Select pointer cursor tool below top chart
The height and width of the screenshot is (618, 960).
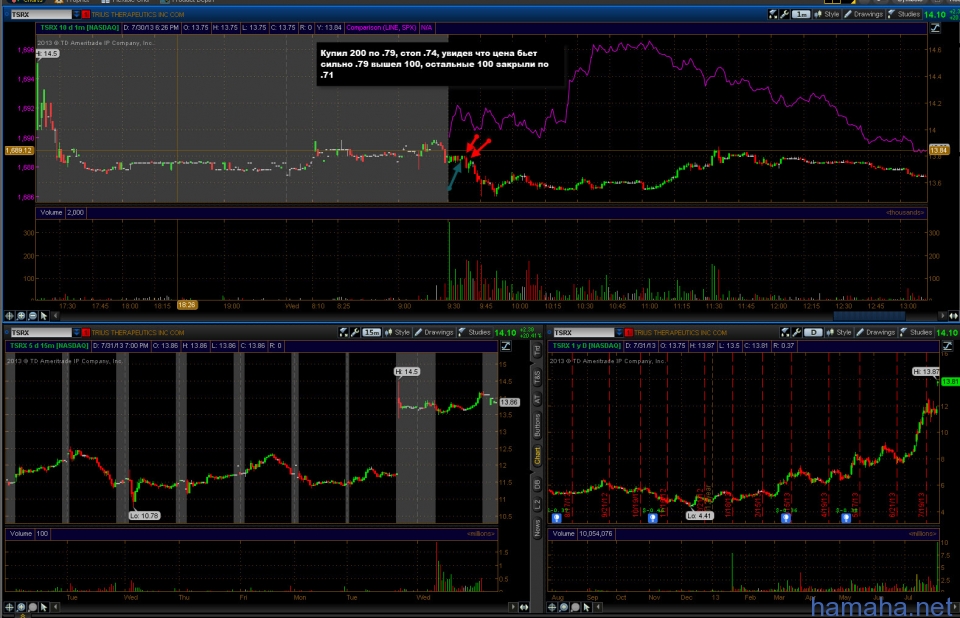pos(44,316)
